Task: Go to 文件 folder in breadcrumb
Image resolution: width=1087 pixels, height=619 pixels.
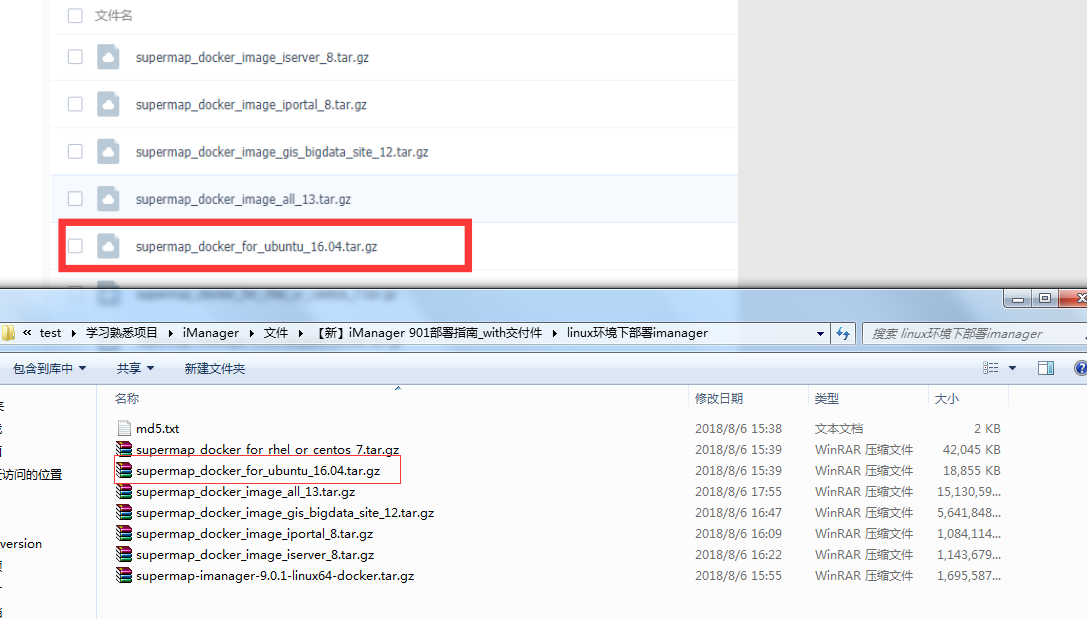Action: tap(276, 333)
